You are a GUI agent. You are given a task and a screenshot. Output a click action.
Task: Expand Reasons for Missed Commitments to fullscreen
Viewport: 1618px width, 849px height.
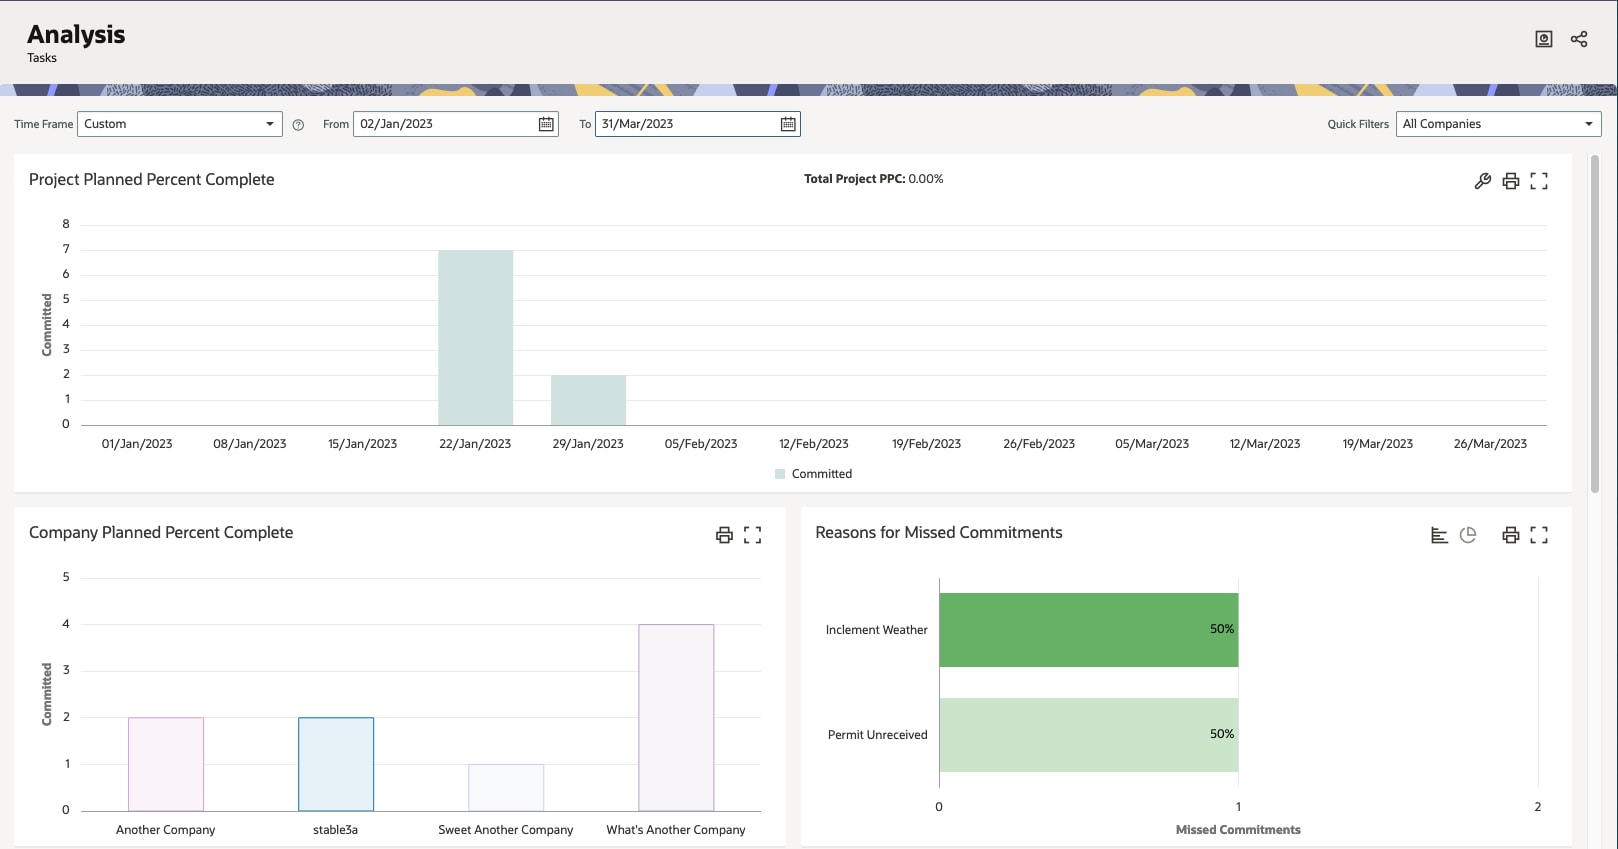1539,535
